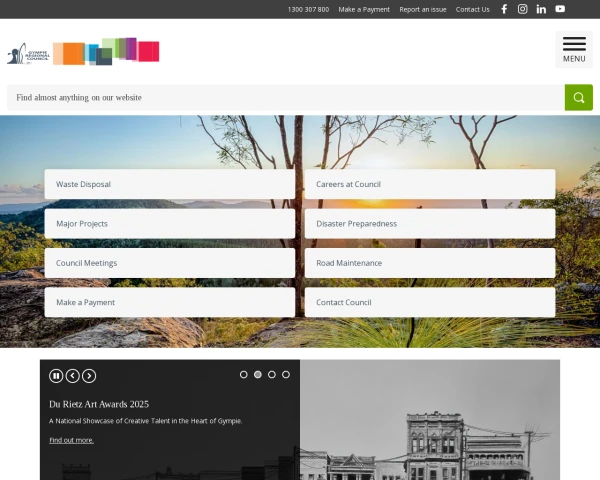Open the Careers at Council tile
The width and height of the screenshot is (600, 480).
pos(430,184)
